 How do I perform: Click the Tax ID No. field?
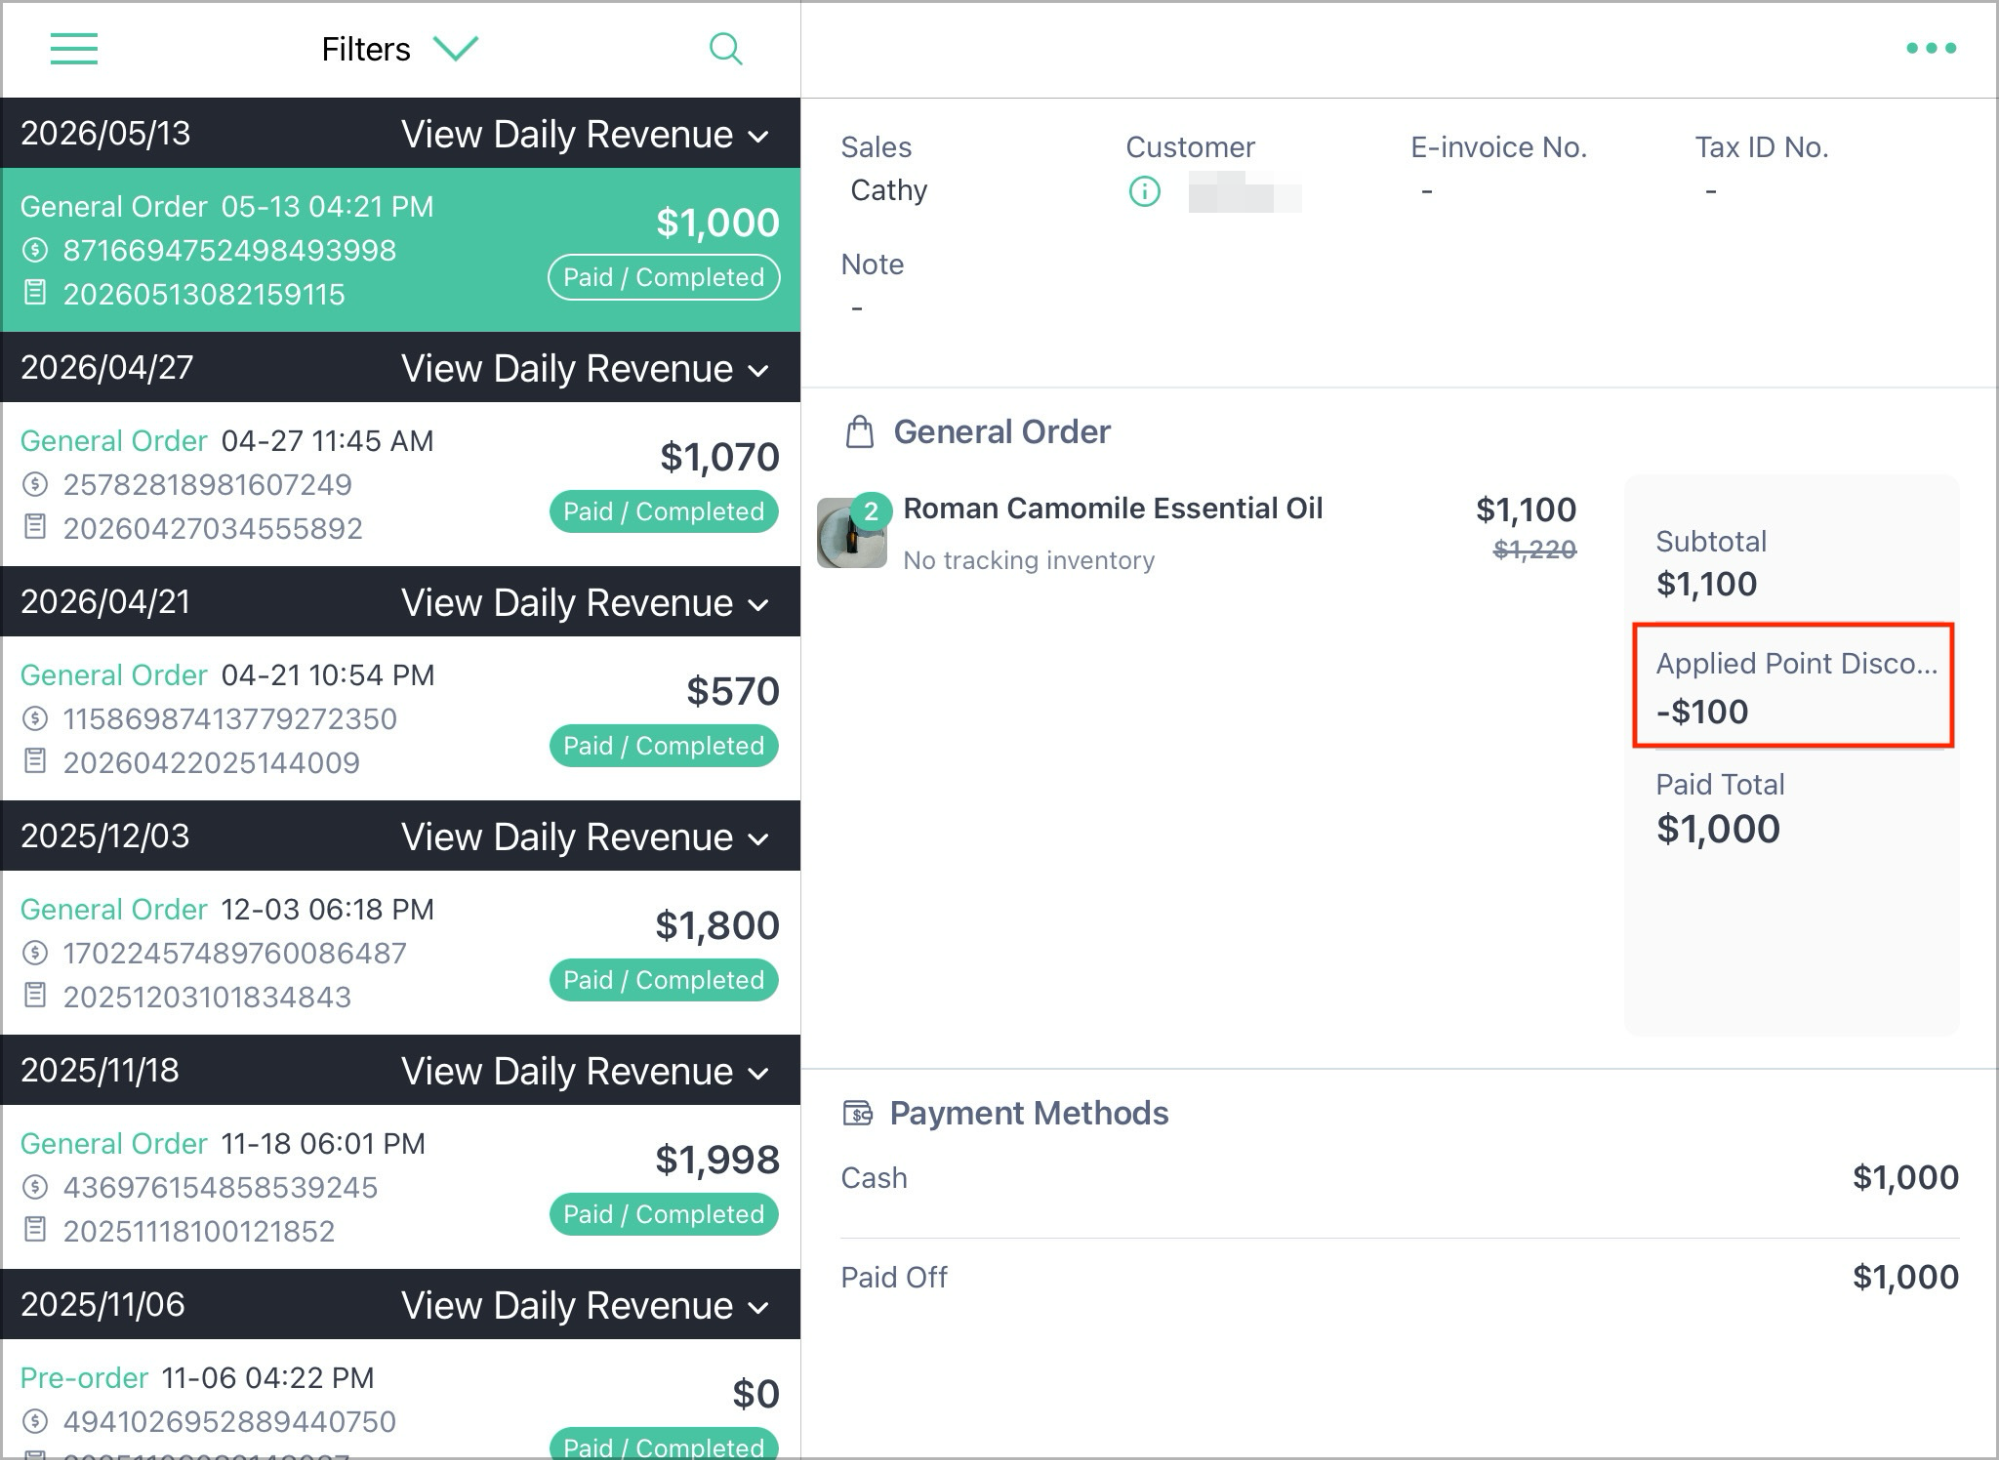pos(1761,169)
